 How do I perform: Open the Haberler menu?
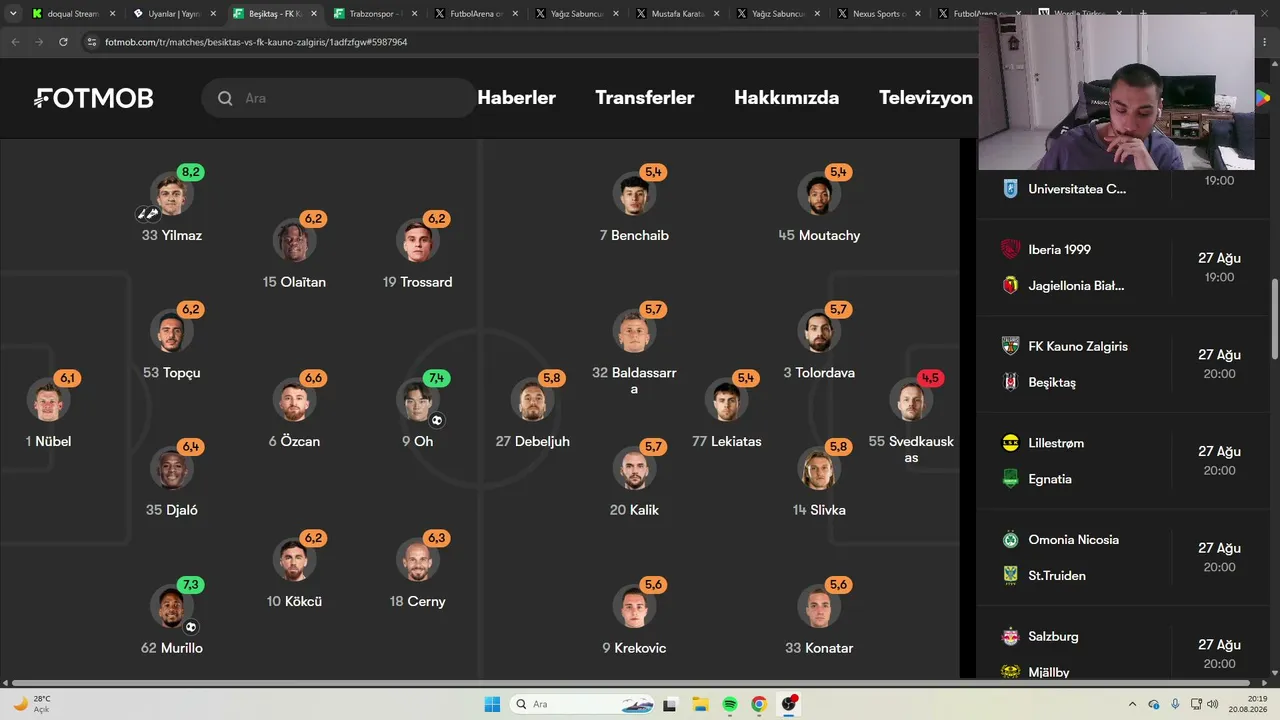(516, 98)
